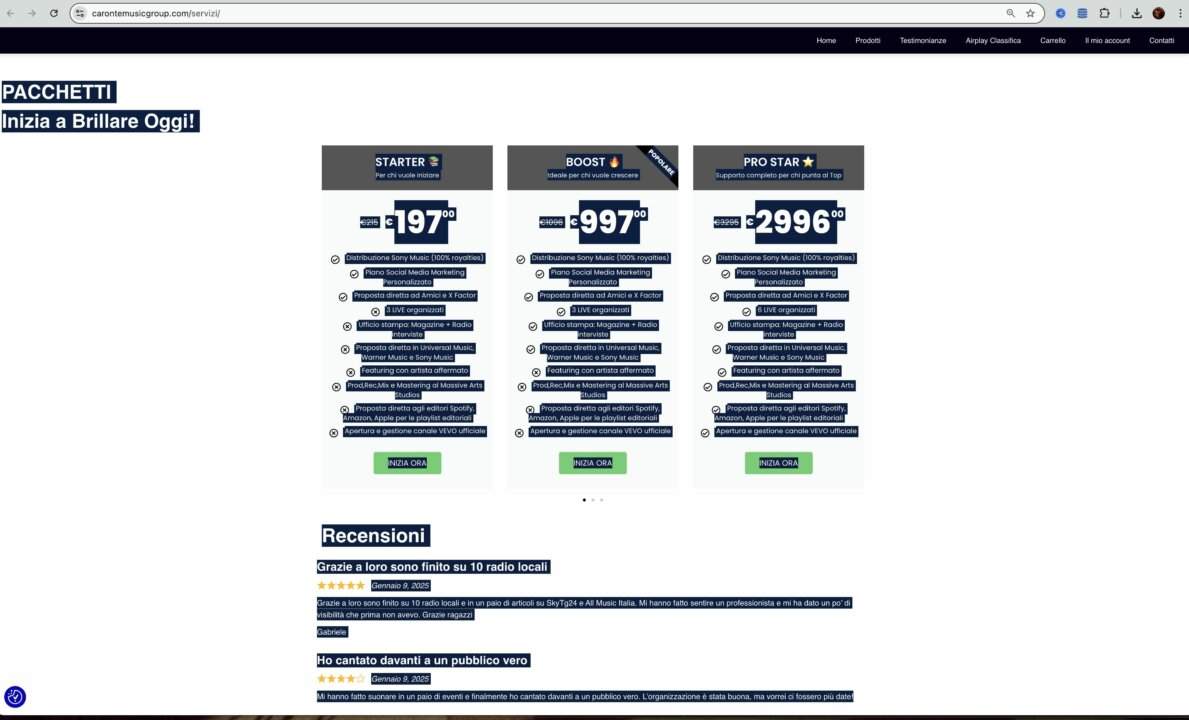Click INIZIA ORA under the STARTER package

coord(407,463)
